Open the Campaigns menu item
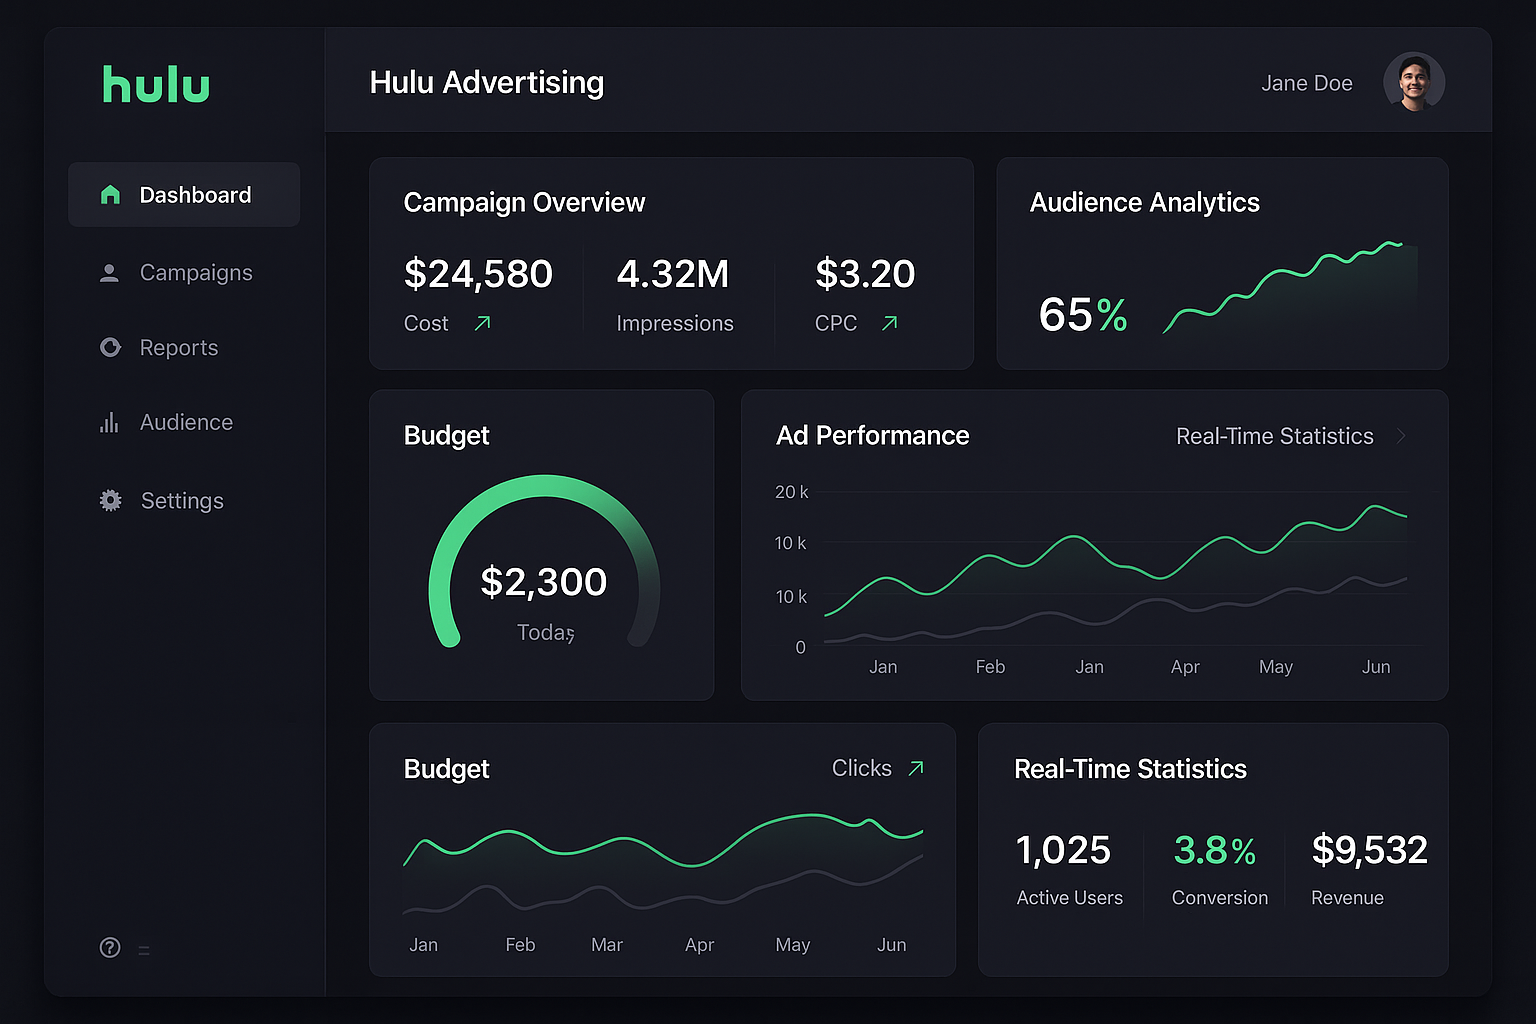Viewport: 1536px width, 1024px height. click(x=196, y=273)
